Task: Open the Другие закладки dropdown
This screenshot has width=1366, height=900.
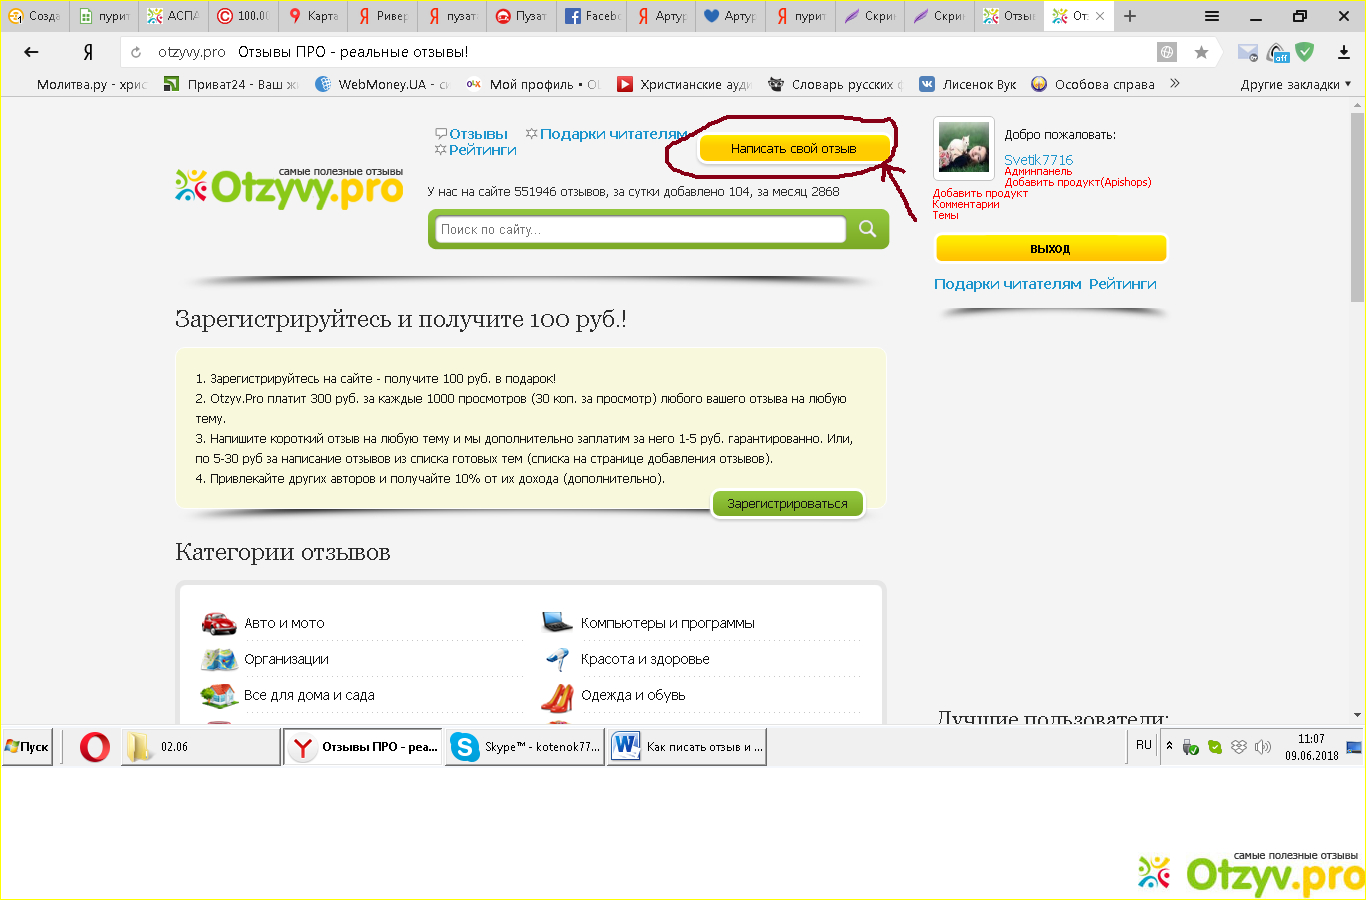Action: click(x=1295, y=84)
